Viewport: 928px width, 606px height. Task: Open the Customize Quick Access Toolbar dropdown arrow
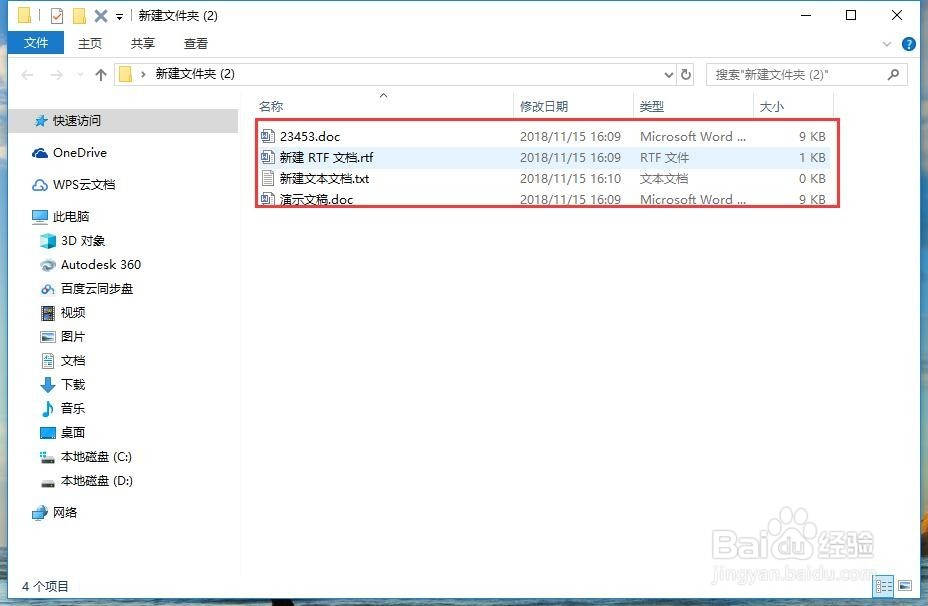tap(119, 17)
